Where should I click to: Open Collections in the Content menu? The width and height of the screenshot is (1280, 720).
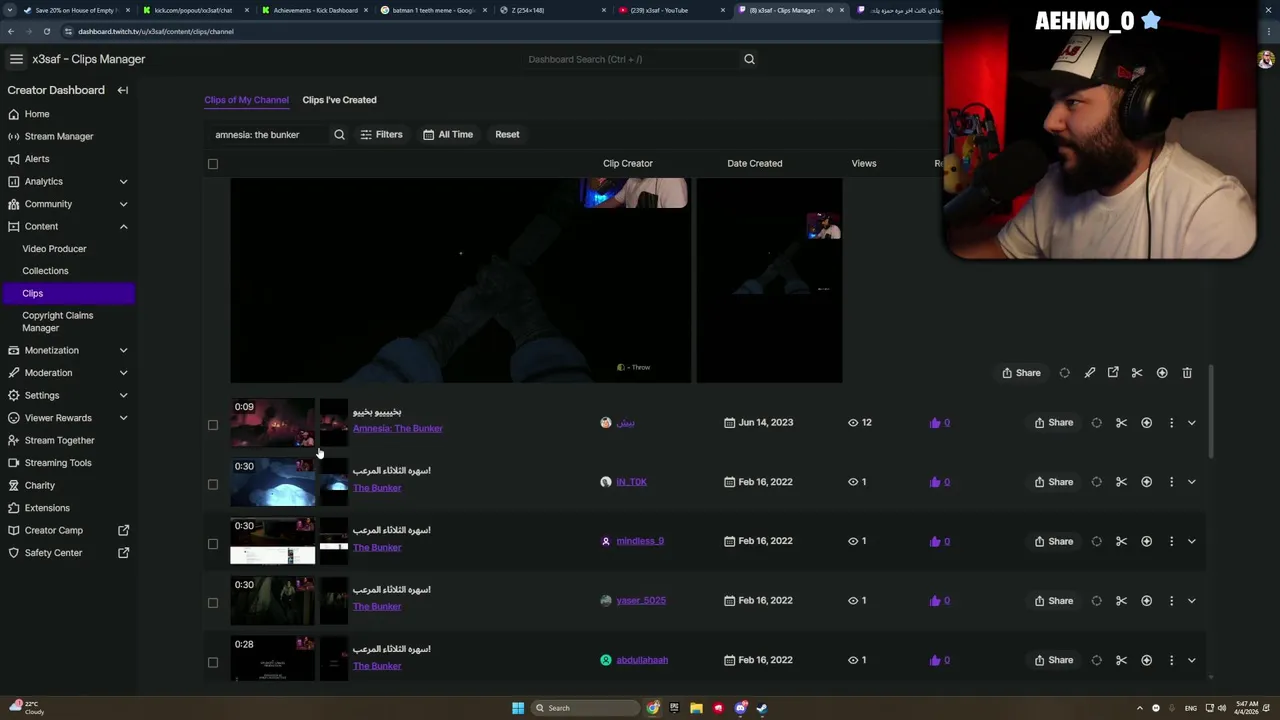pos(45,271)
